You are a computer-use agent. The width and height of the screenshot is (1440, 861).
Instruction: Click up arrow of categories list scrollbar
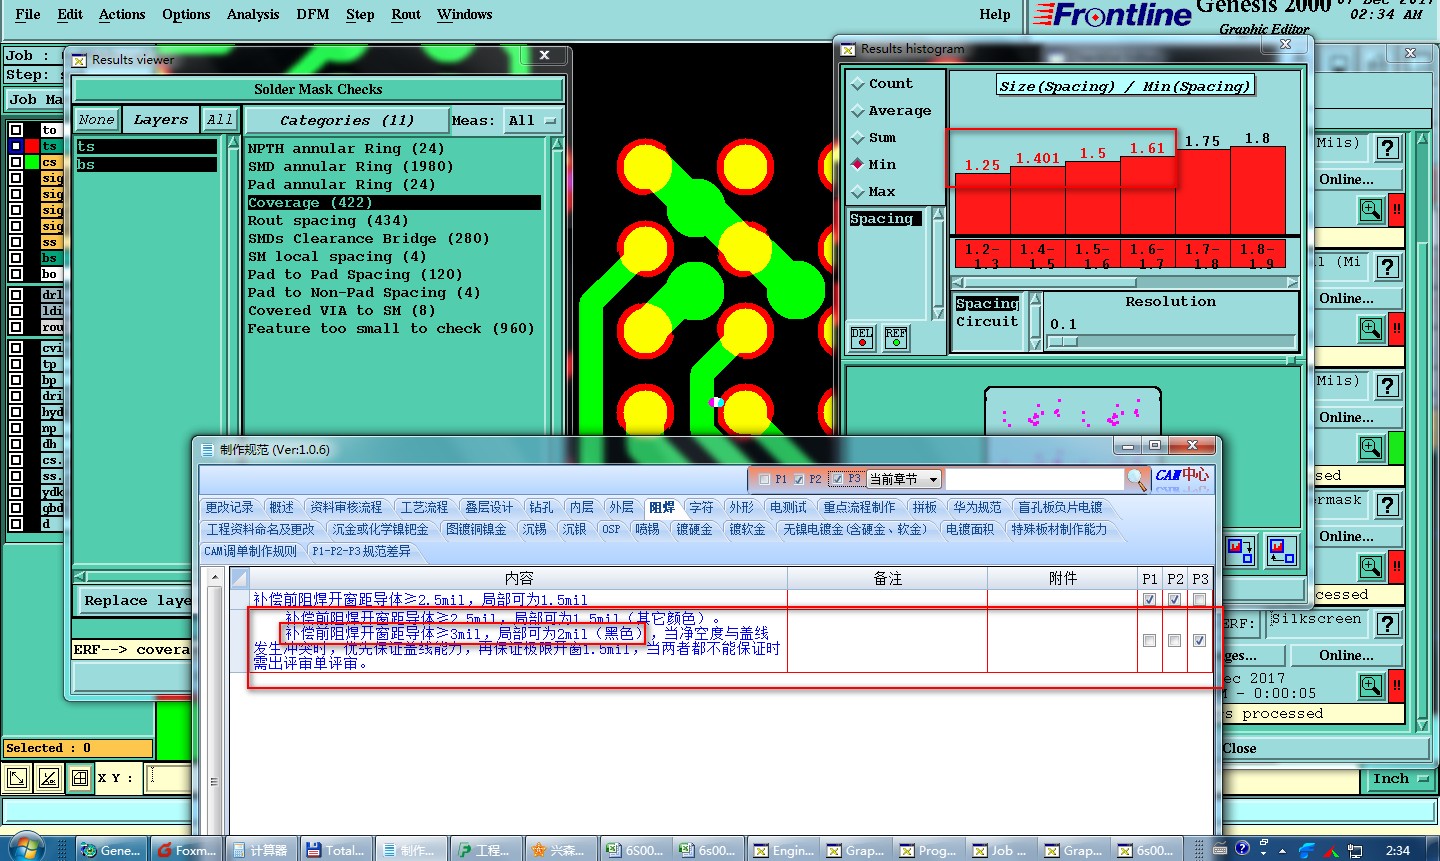coord(557,145)
